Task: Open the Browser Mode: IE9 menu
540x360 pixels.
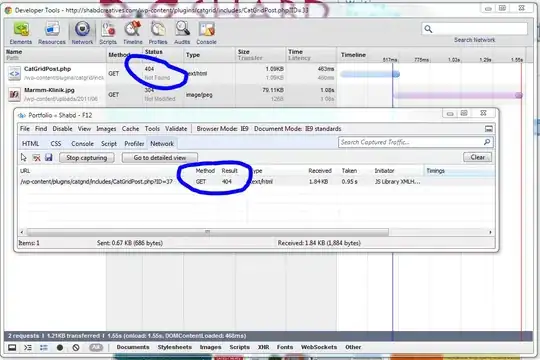Action: click(222, 128)
